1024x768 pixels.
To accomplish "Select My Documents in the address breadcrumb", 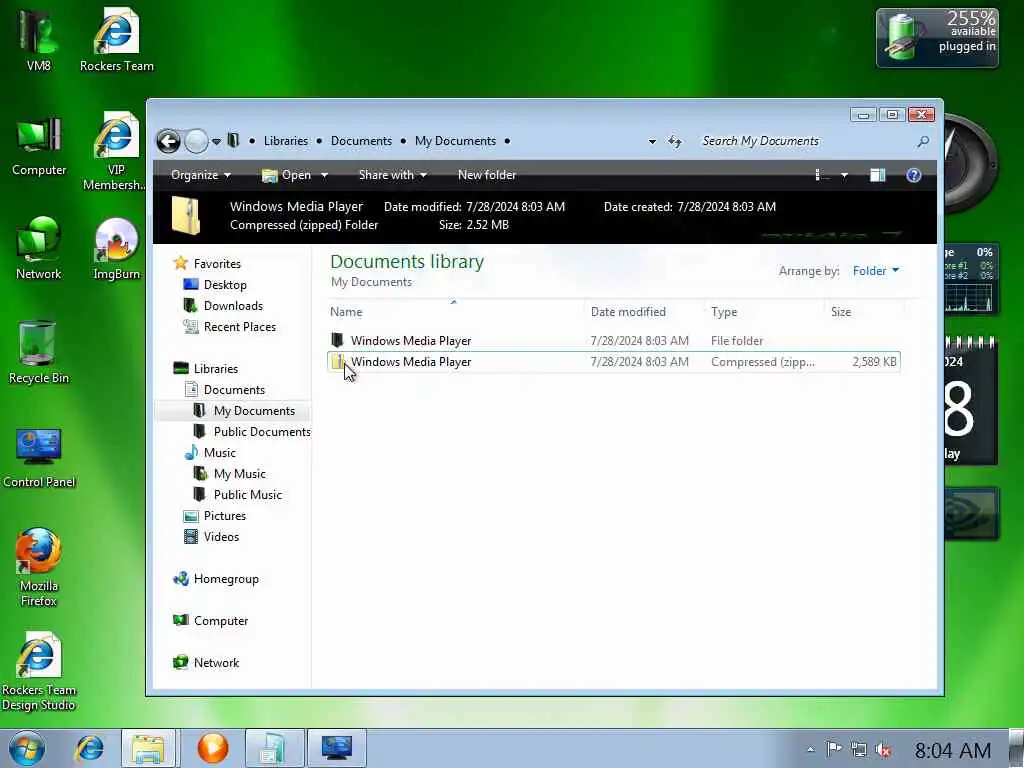I will [x=455, y=141].
